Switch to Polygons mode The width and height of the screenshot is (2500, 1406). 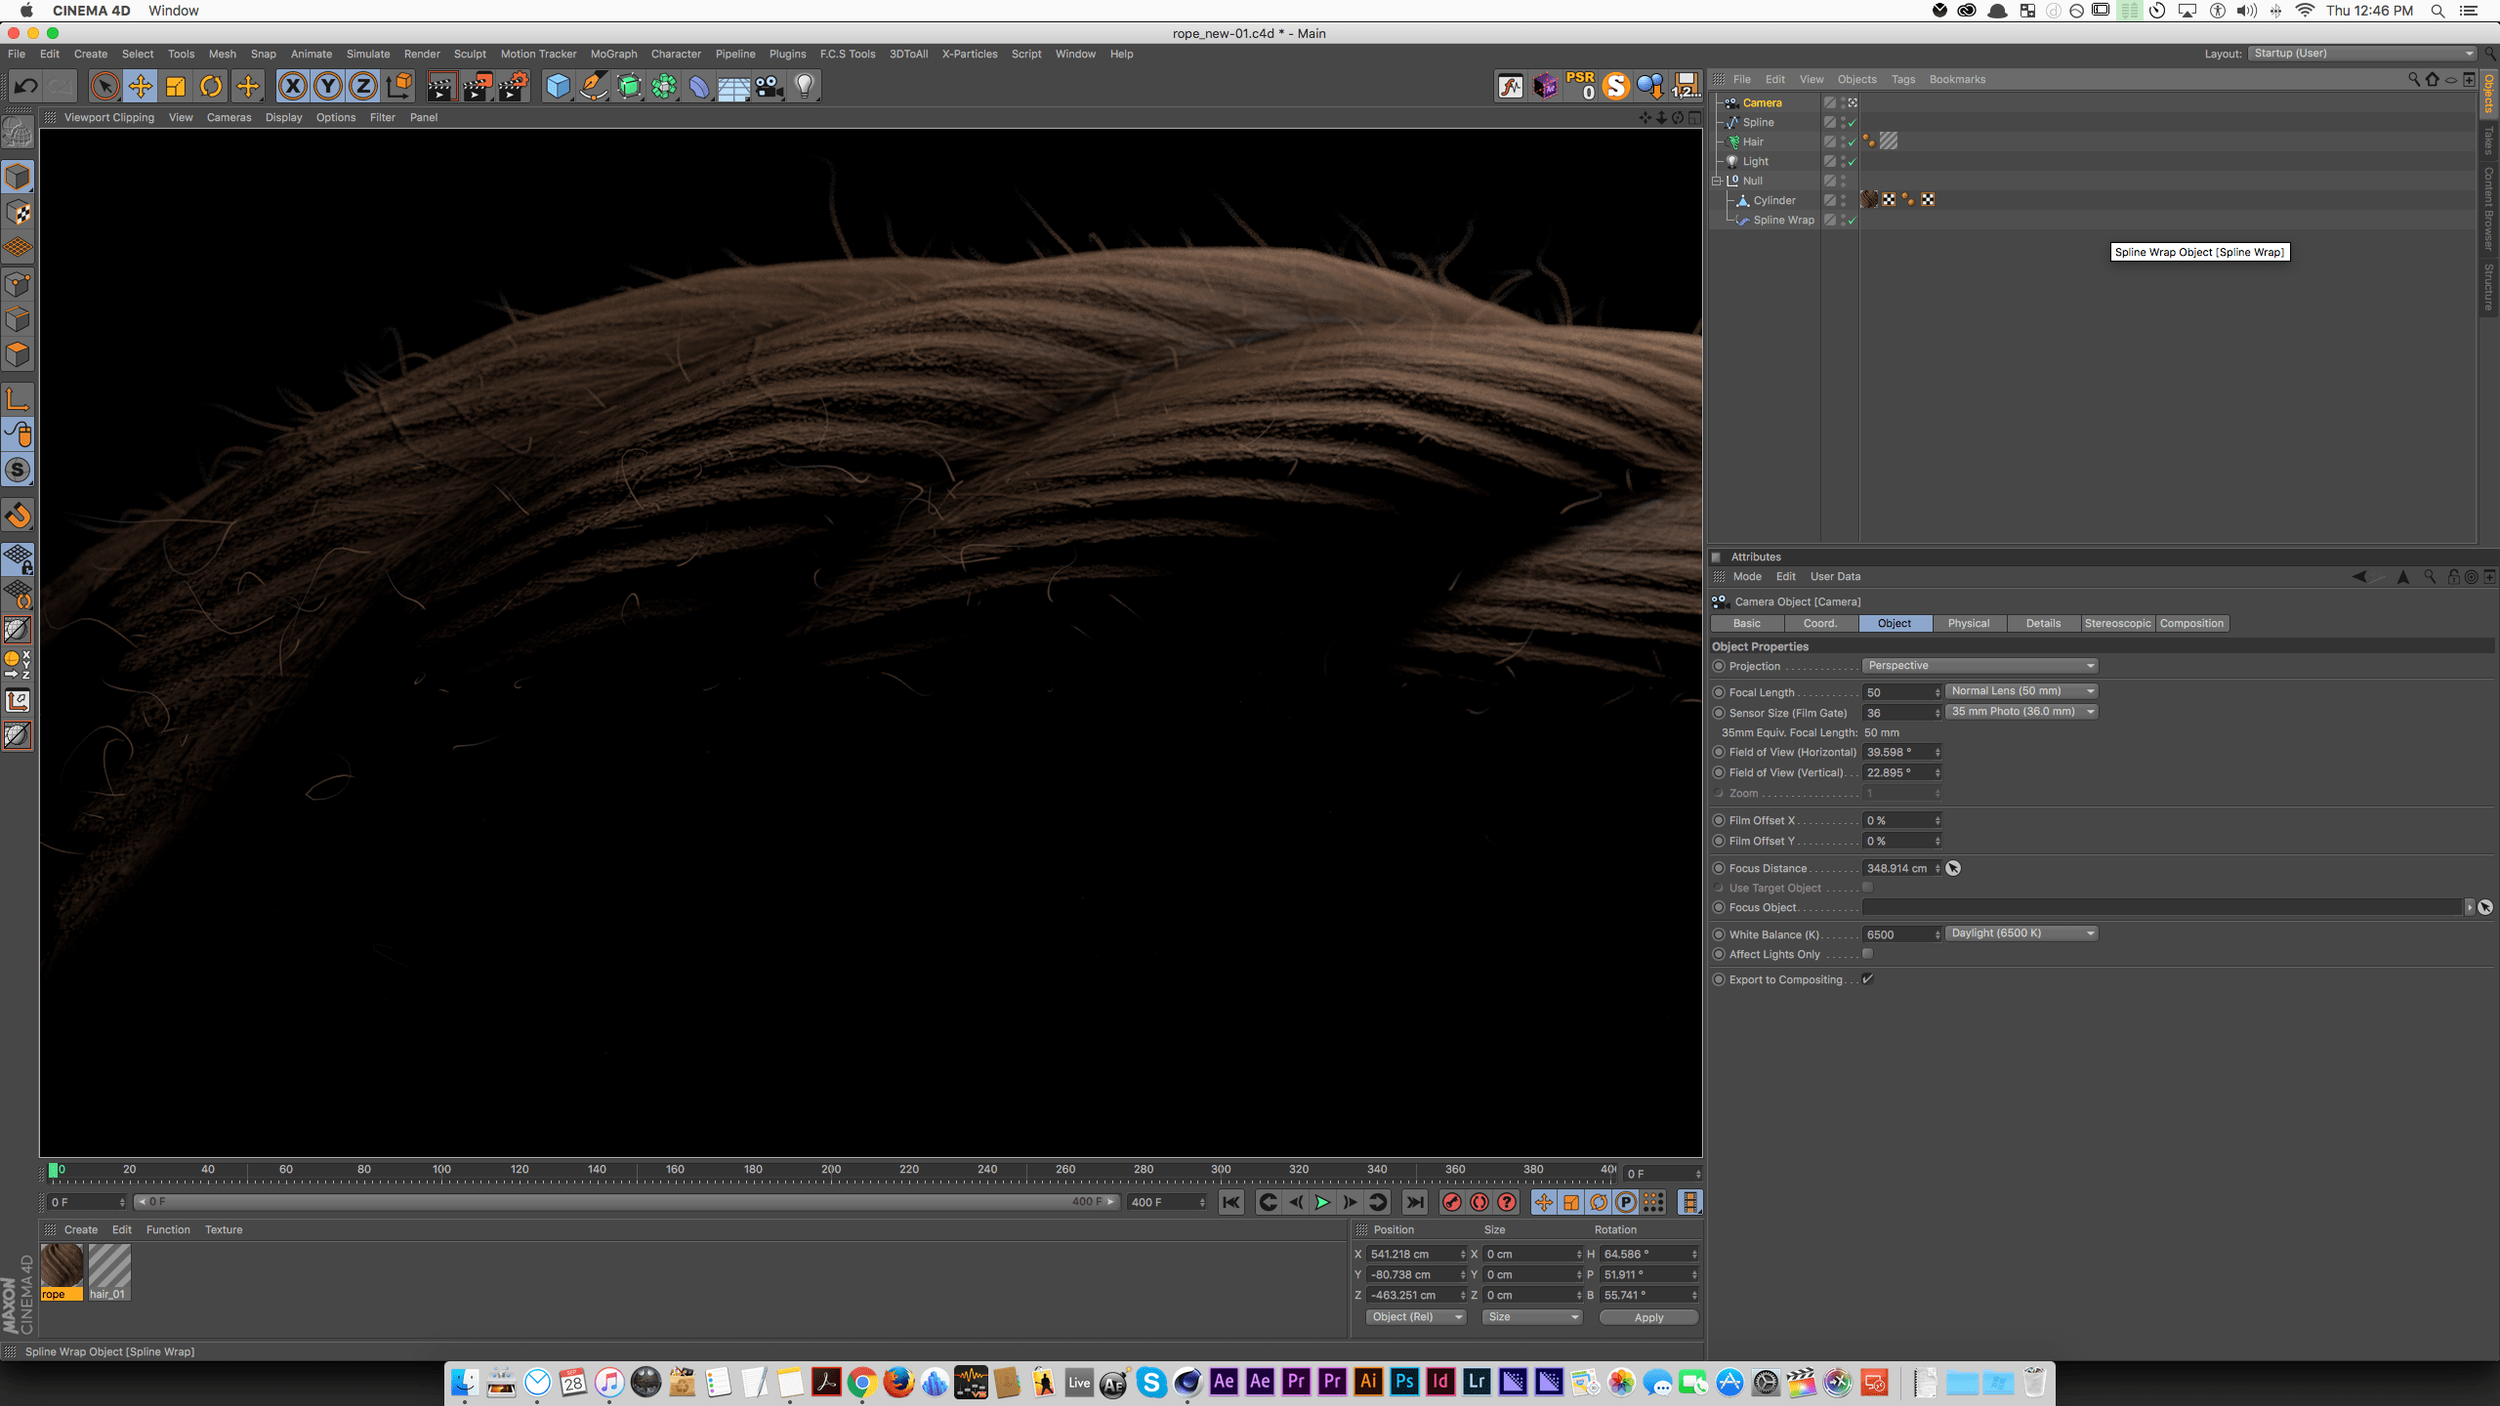(18, 355)
